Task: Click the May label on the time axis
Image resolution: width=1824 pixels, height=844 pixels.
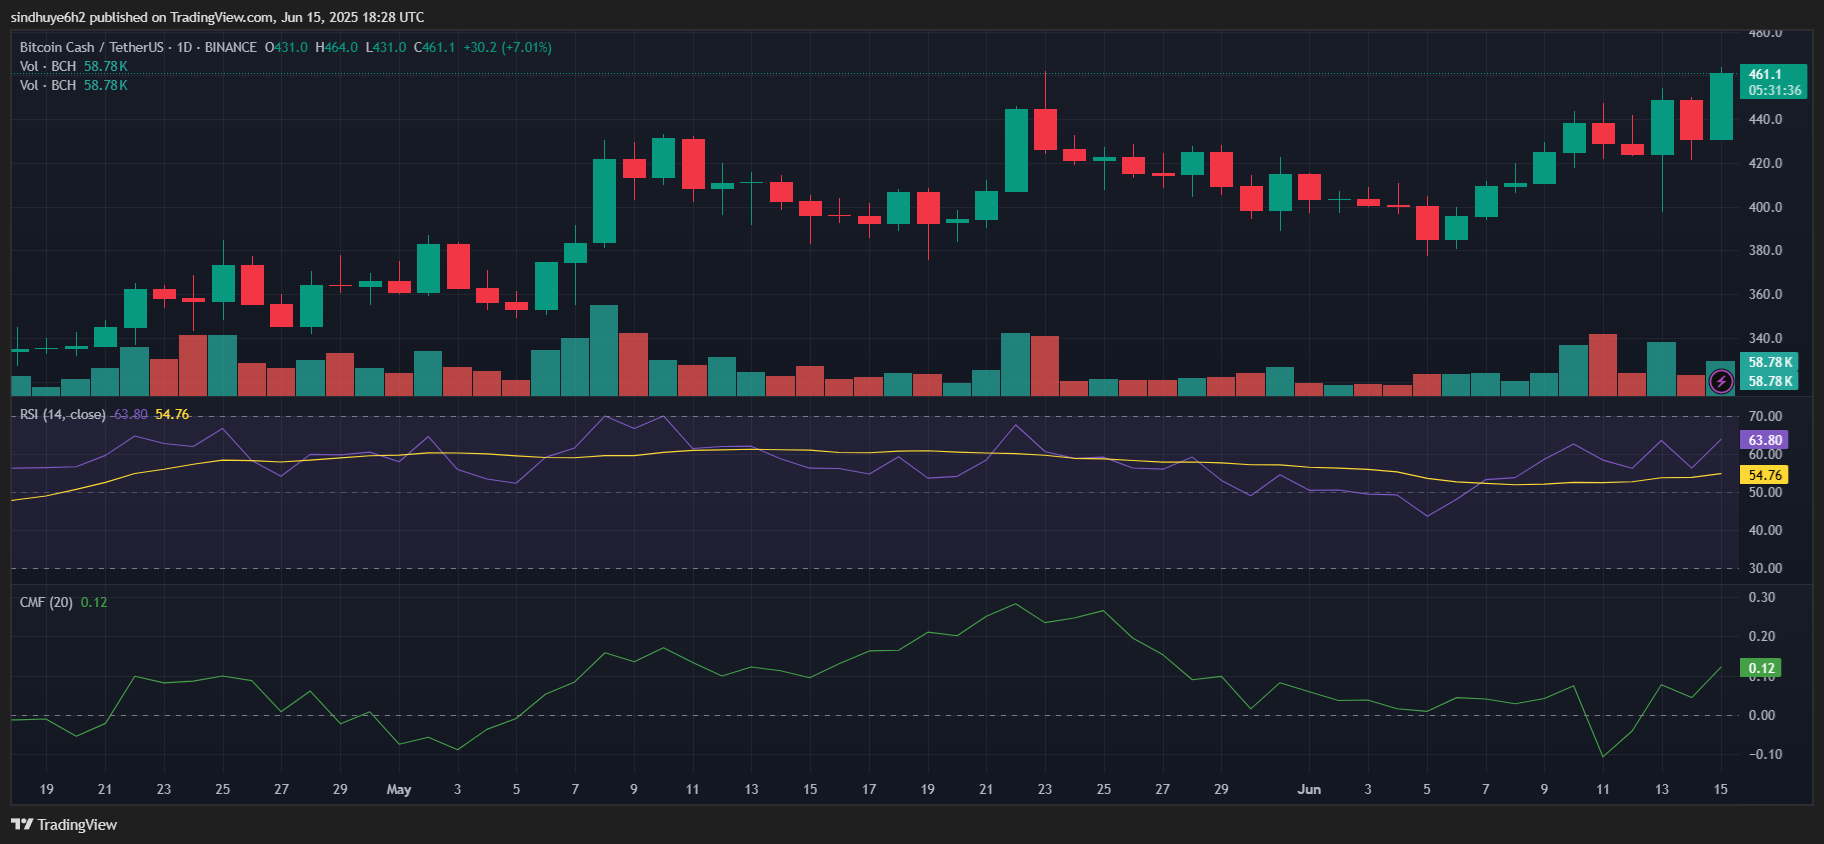Action: click(x=399, y=789)
